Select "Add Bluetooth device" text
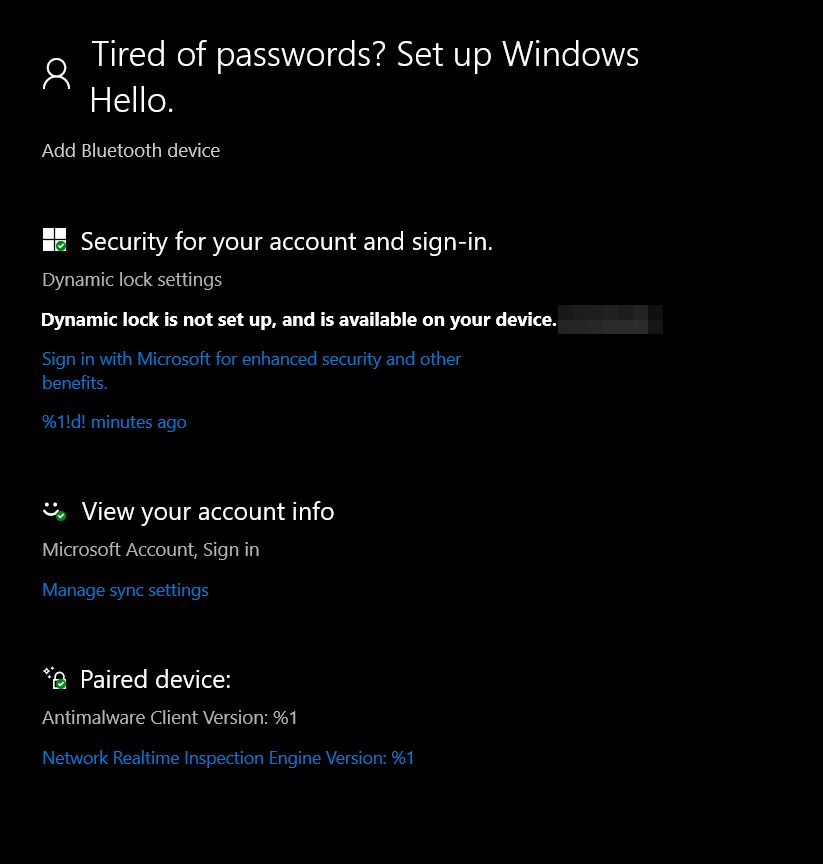Viewport: 823px width, 864px height. point(131,151)
